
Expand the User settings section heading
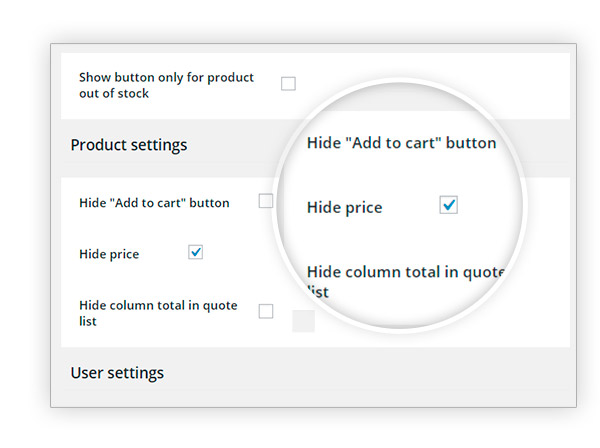[x=117, y=373]
